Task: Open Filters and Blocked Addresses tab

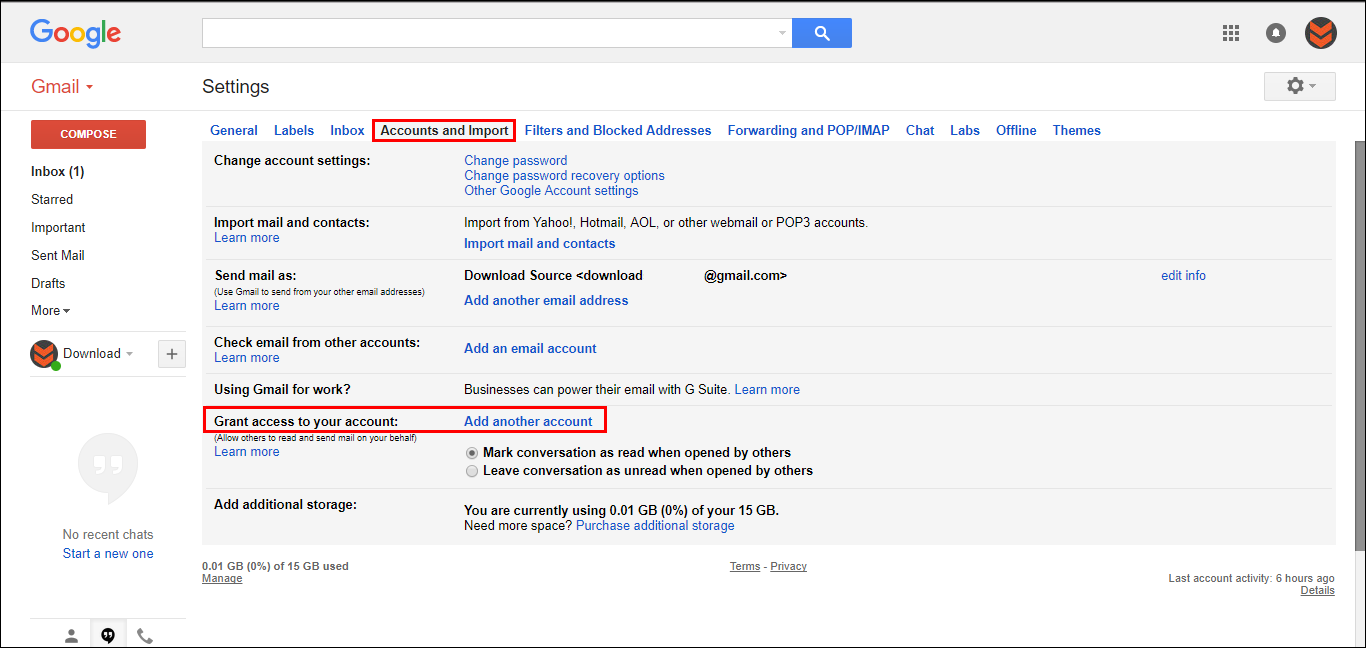Action: click(x=618, y=130)
